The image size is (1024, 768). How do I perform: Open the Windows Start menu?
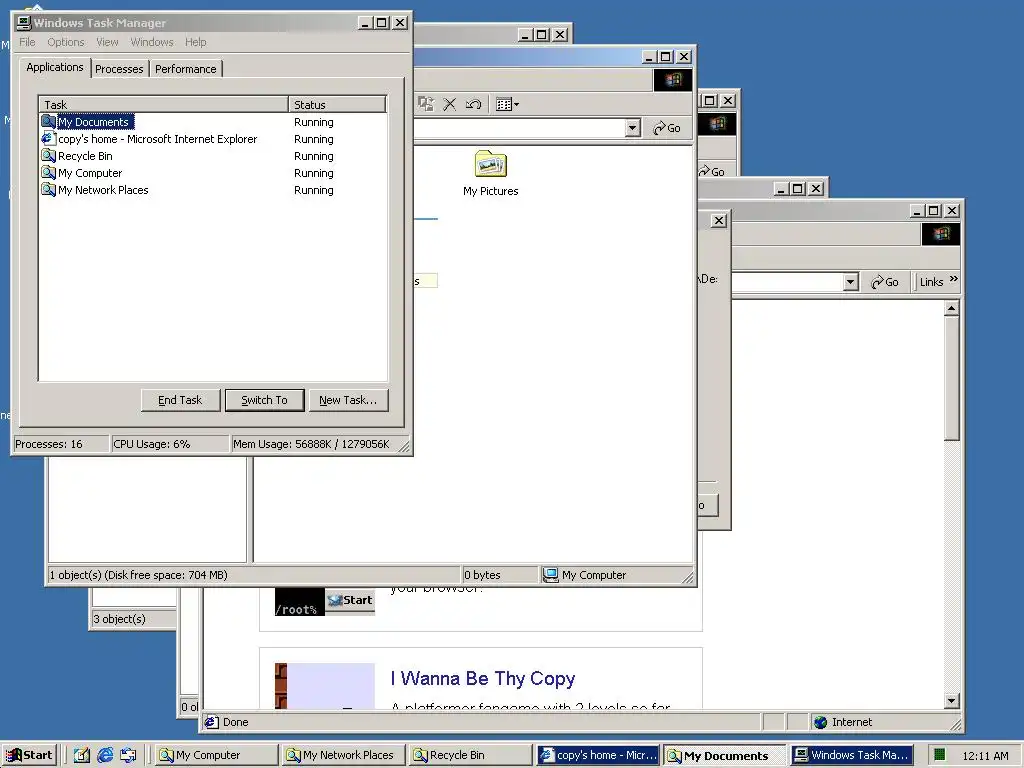pyautogui.click(x=29, y=755)
